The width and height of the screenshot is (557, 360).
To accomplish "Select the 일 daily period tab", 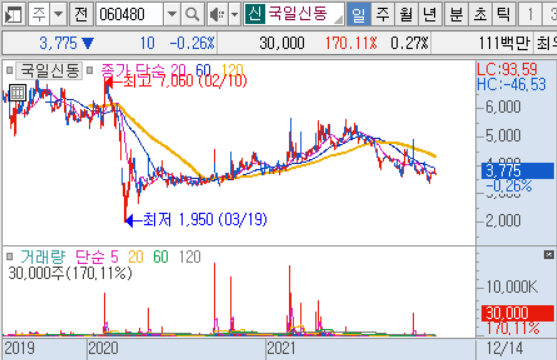I will coord(358,15).
